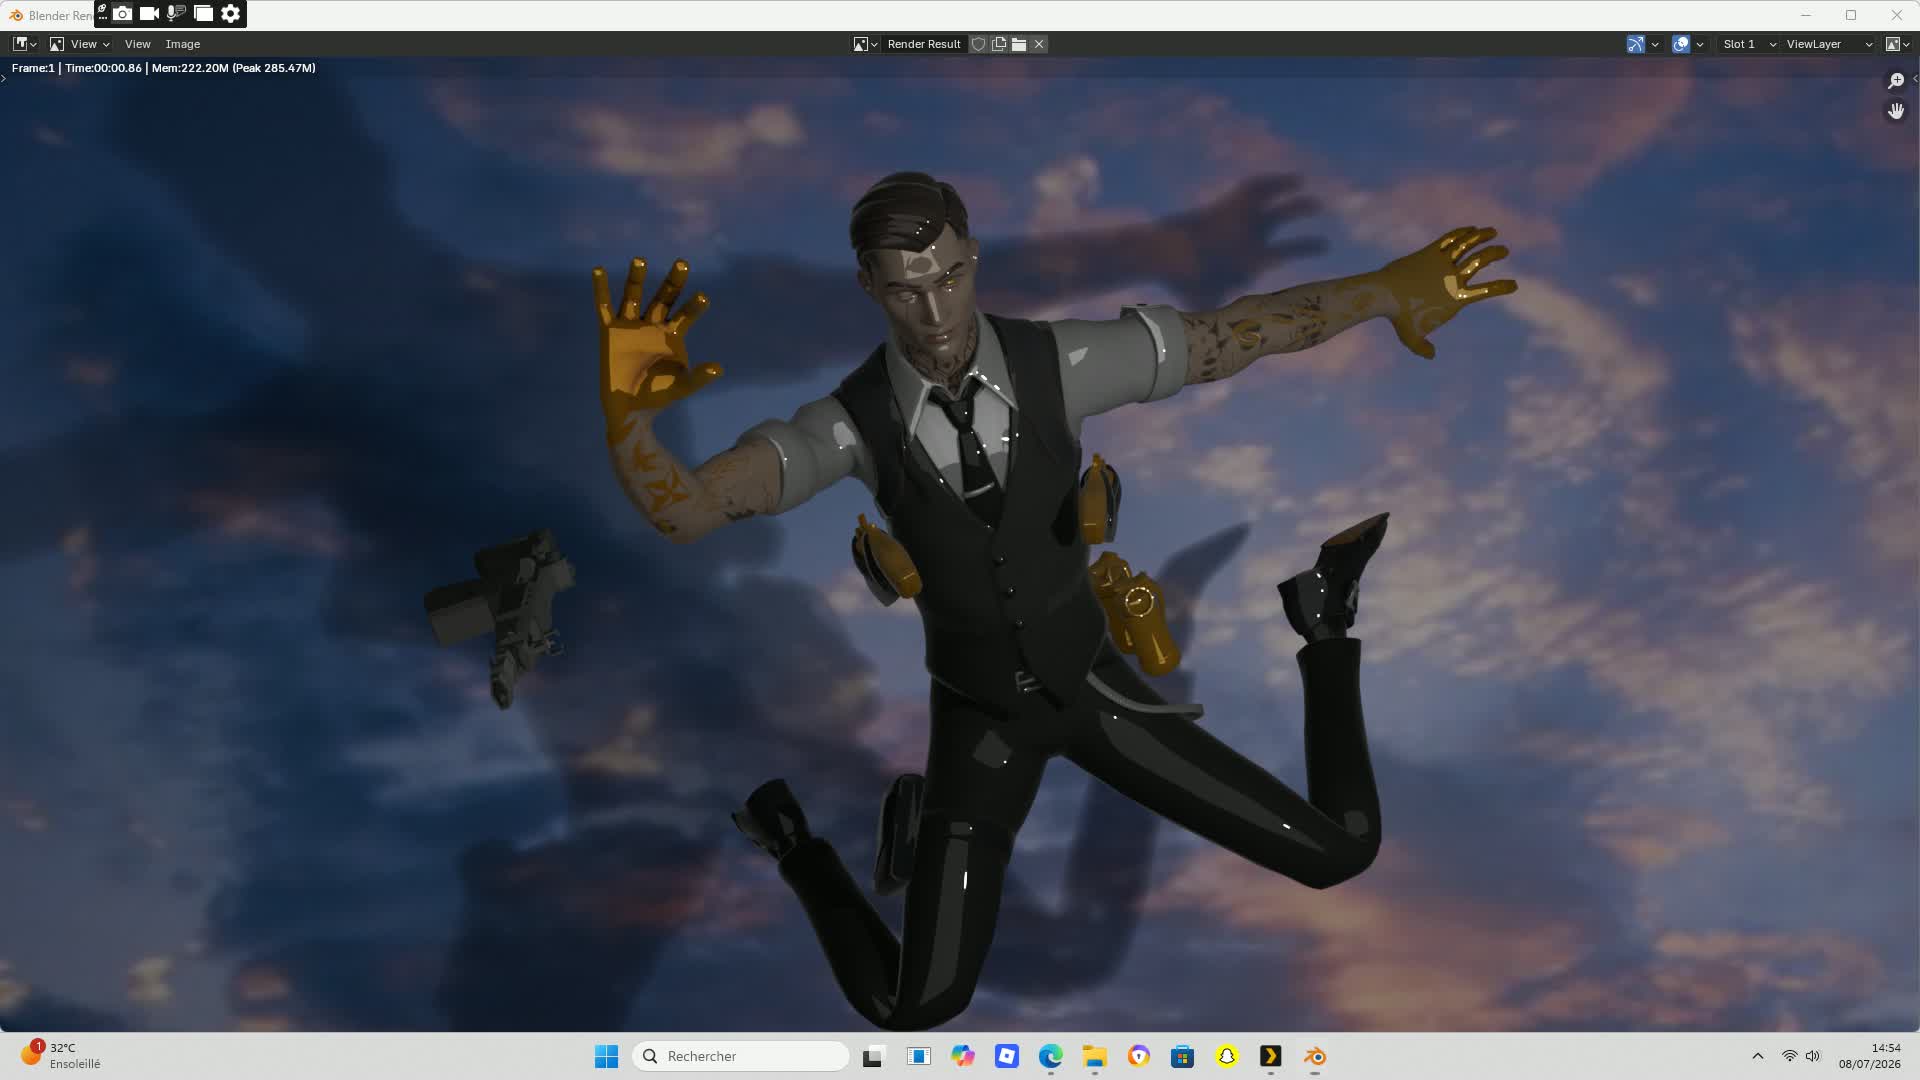Toggle the show overlays button

pyautogui.click(x=1681, y=44)
